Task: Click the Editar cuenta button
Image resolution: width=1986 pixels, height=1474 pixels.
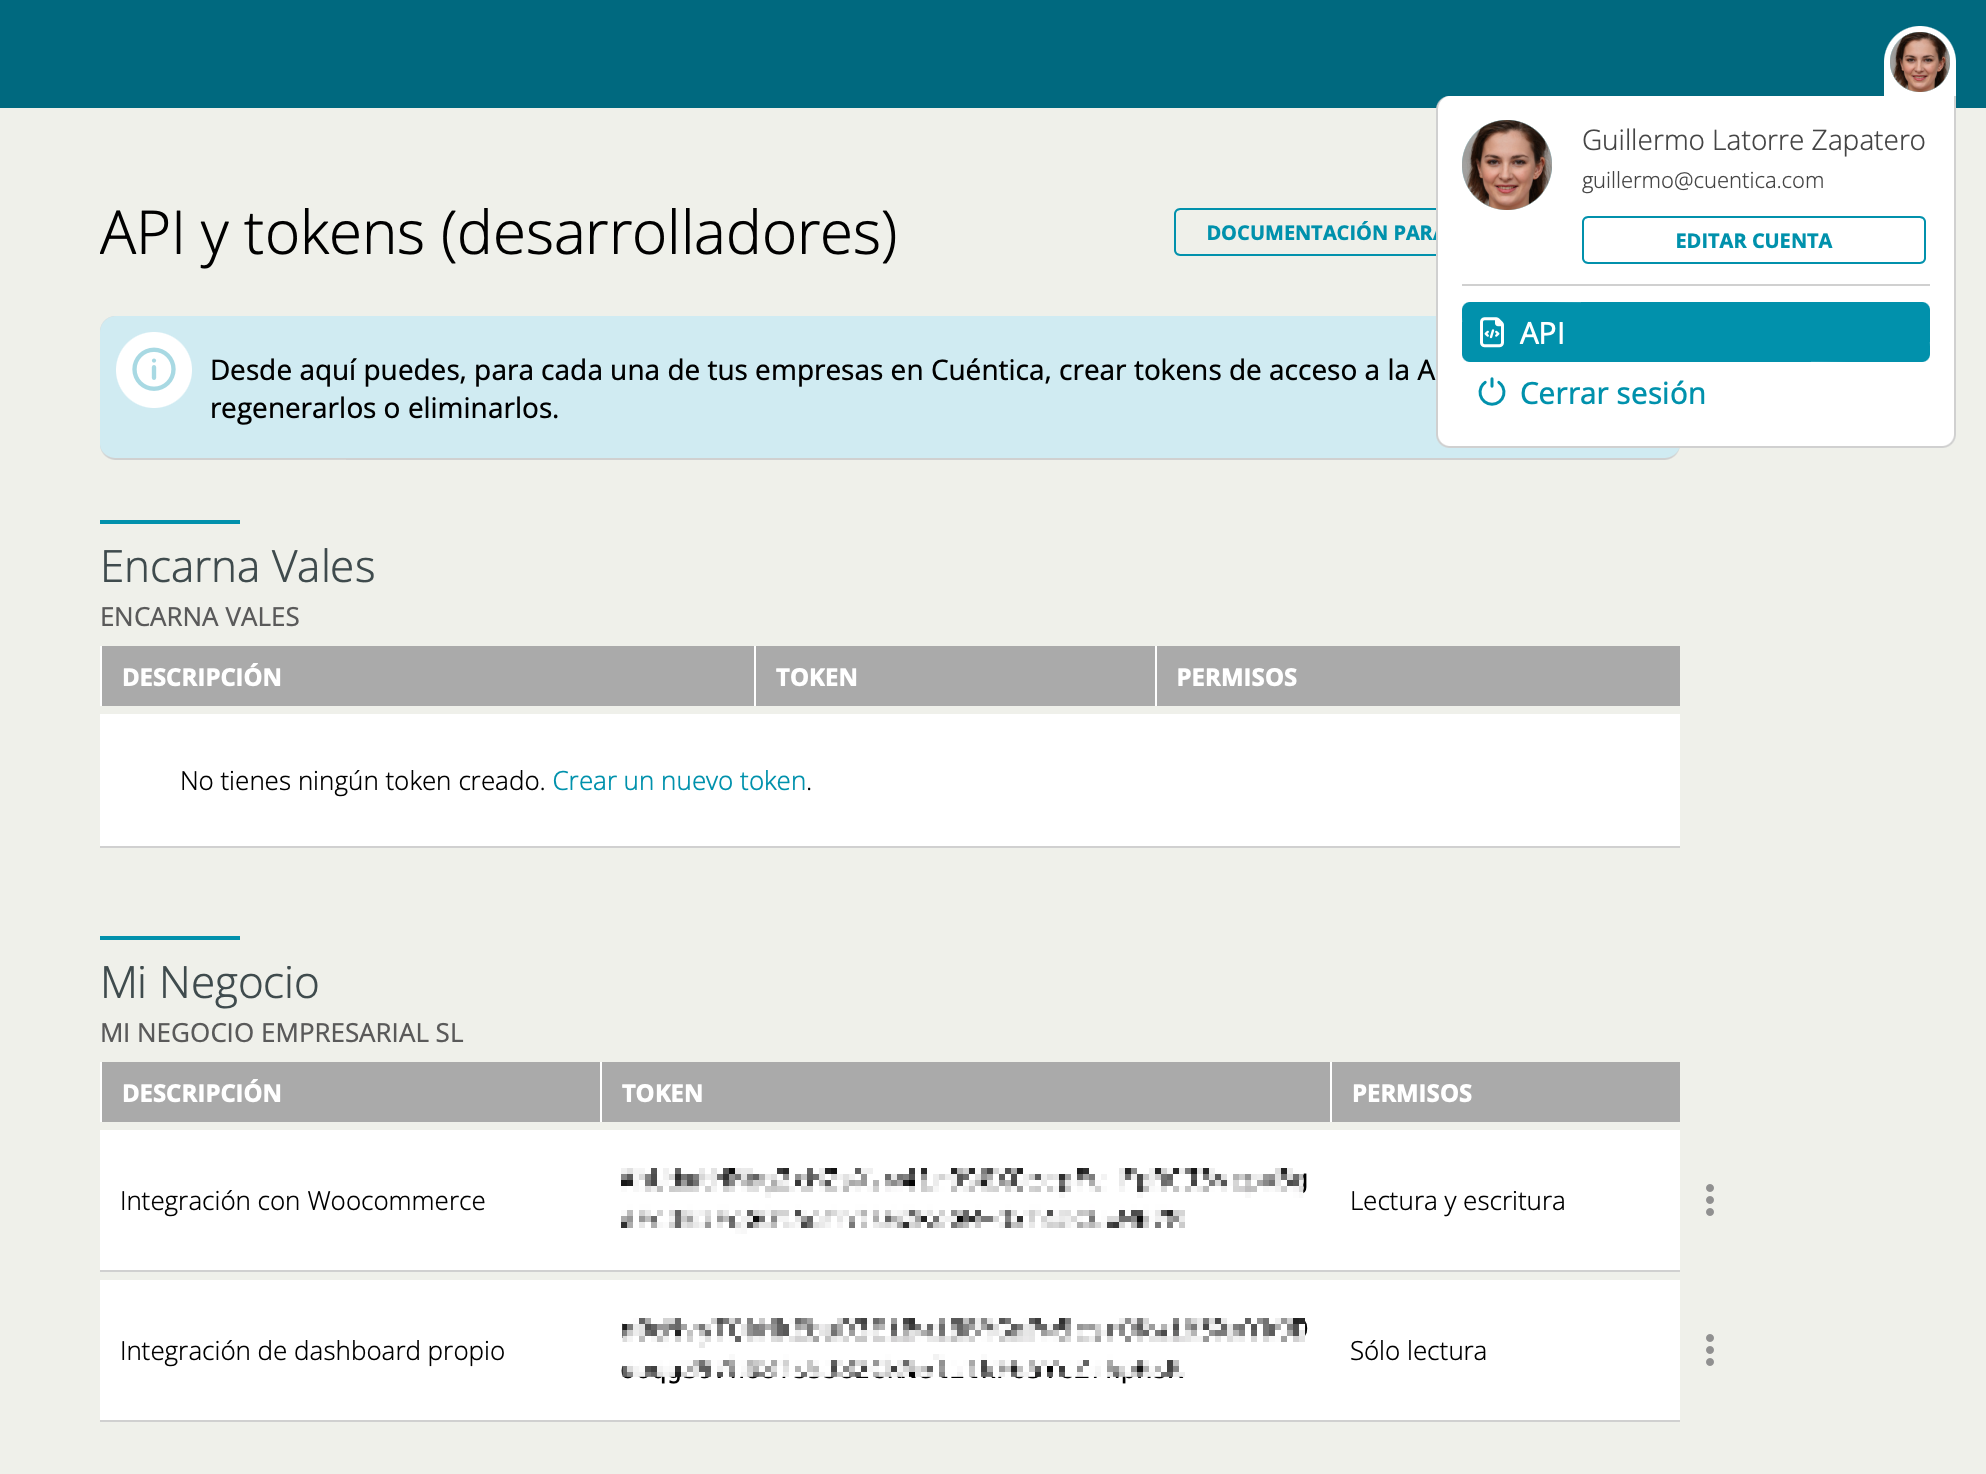Action: coord(1753,240)
